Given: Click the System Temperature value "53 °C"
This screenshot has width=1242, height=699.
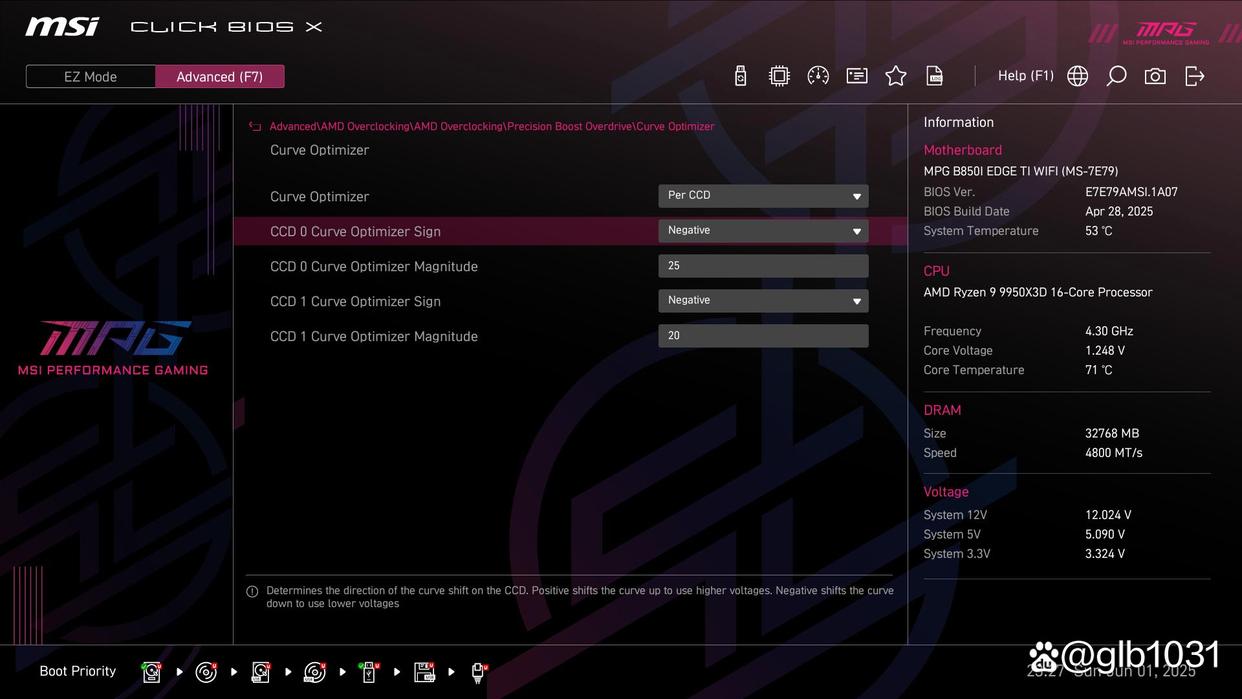Looking at the screenshot, I should point(1099,231).
